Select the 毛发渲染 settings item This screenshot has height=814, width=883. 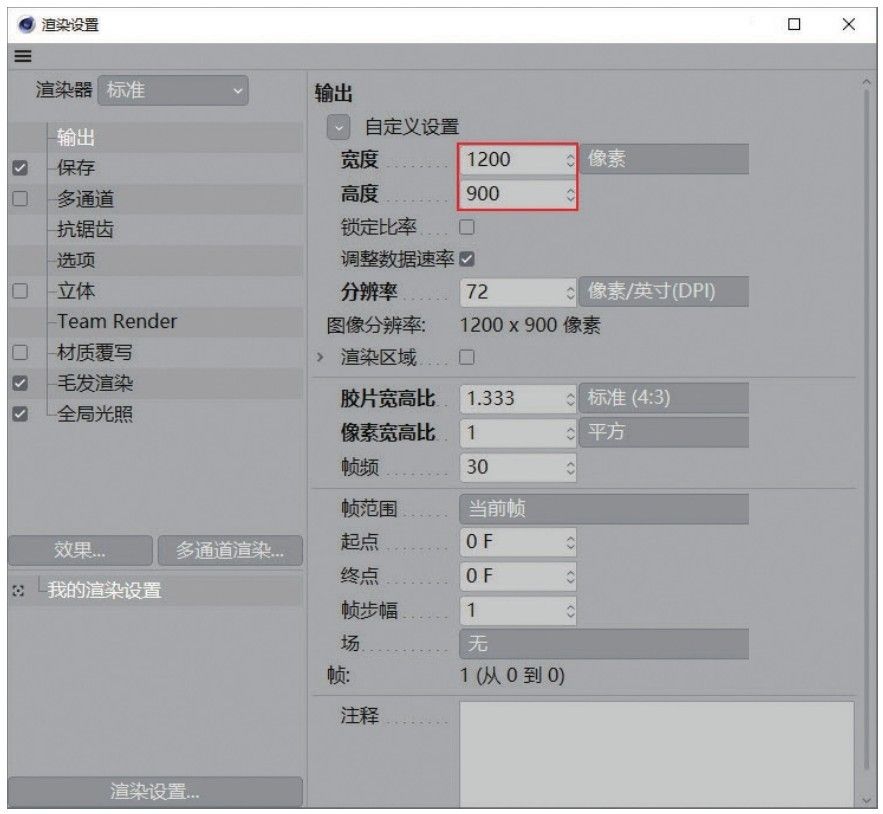click(x=95, y=383)
